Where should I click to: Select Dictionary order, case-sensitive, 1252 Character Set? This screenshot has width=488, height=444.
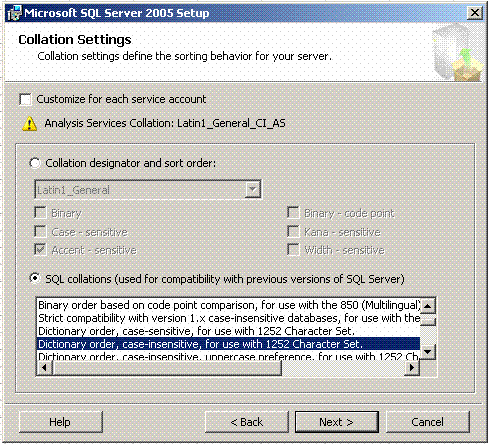coord(228,331)
